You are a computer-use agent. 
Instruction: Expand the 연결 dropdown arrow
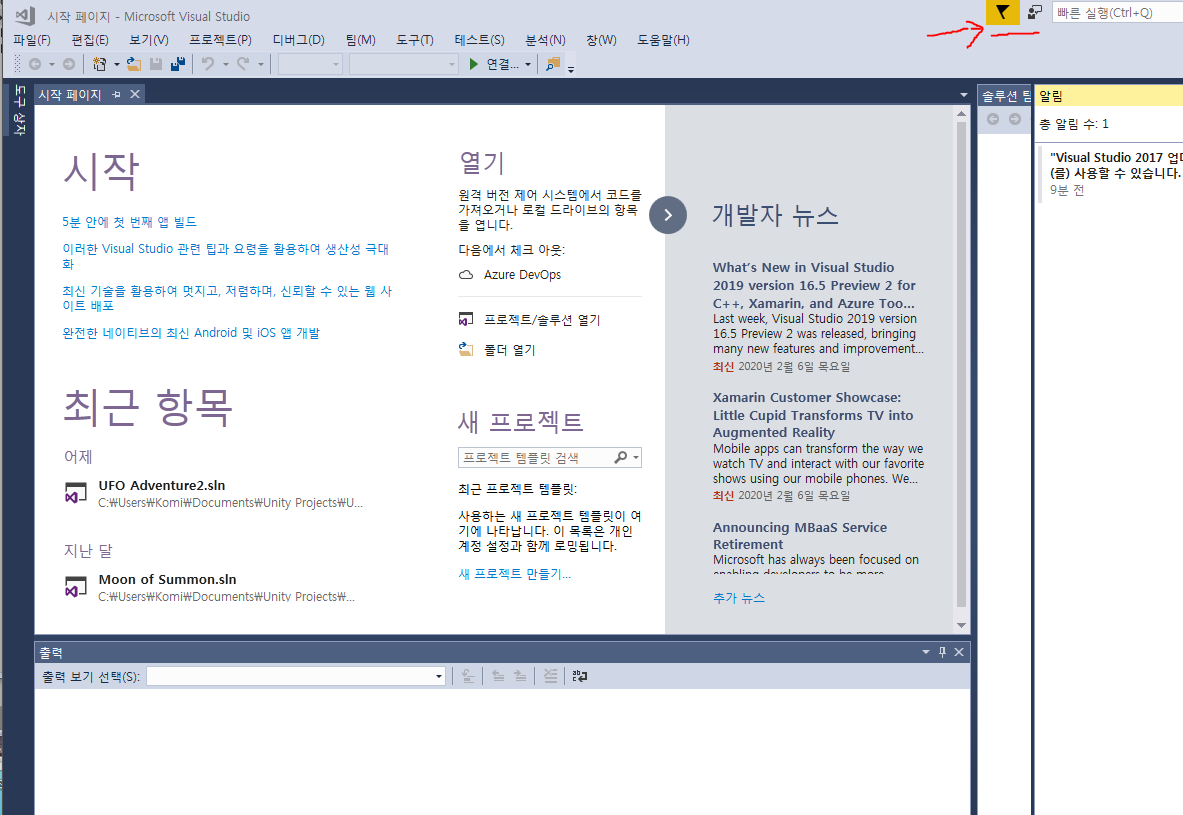(528, 65)
